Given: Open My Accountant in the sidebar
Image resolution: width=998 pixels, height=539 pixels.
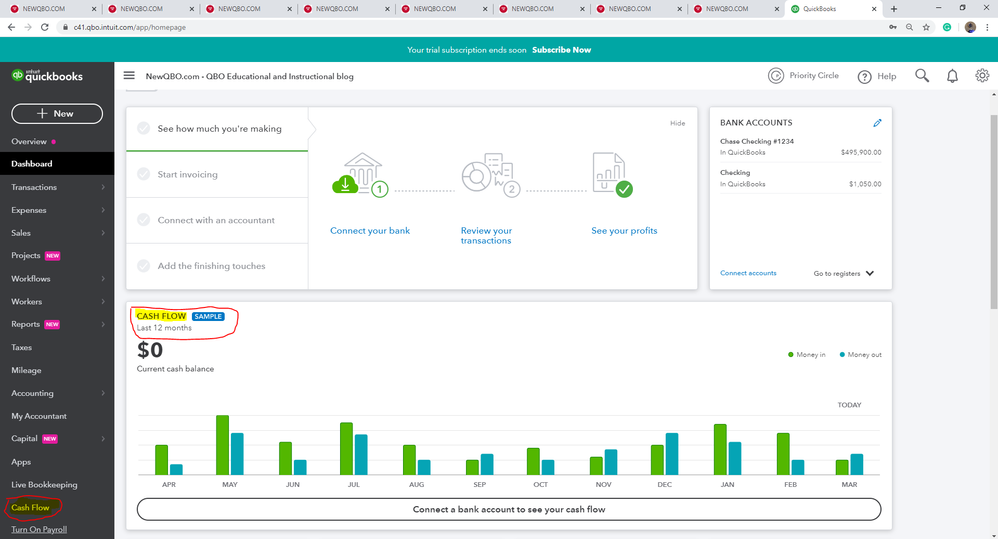Looking at the screenshot, I should (x=39, y=416).
